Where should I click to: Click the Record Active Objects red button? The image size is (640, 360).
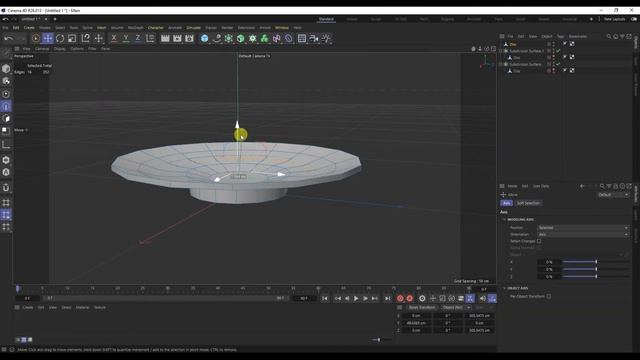click(400, 298)
